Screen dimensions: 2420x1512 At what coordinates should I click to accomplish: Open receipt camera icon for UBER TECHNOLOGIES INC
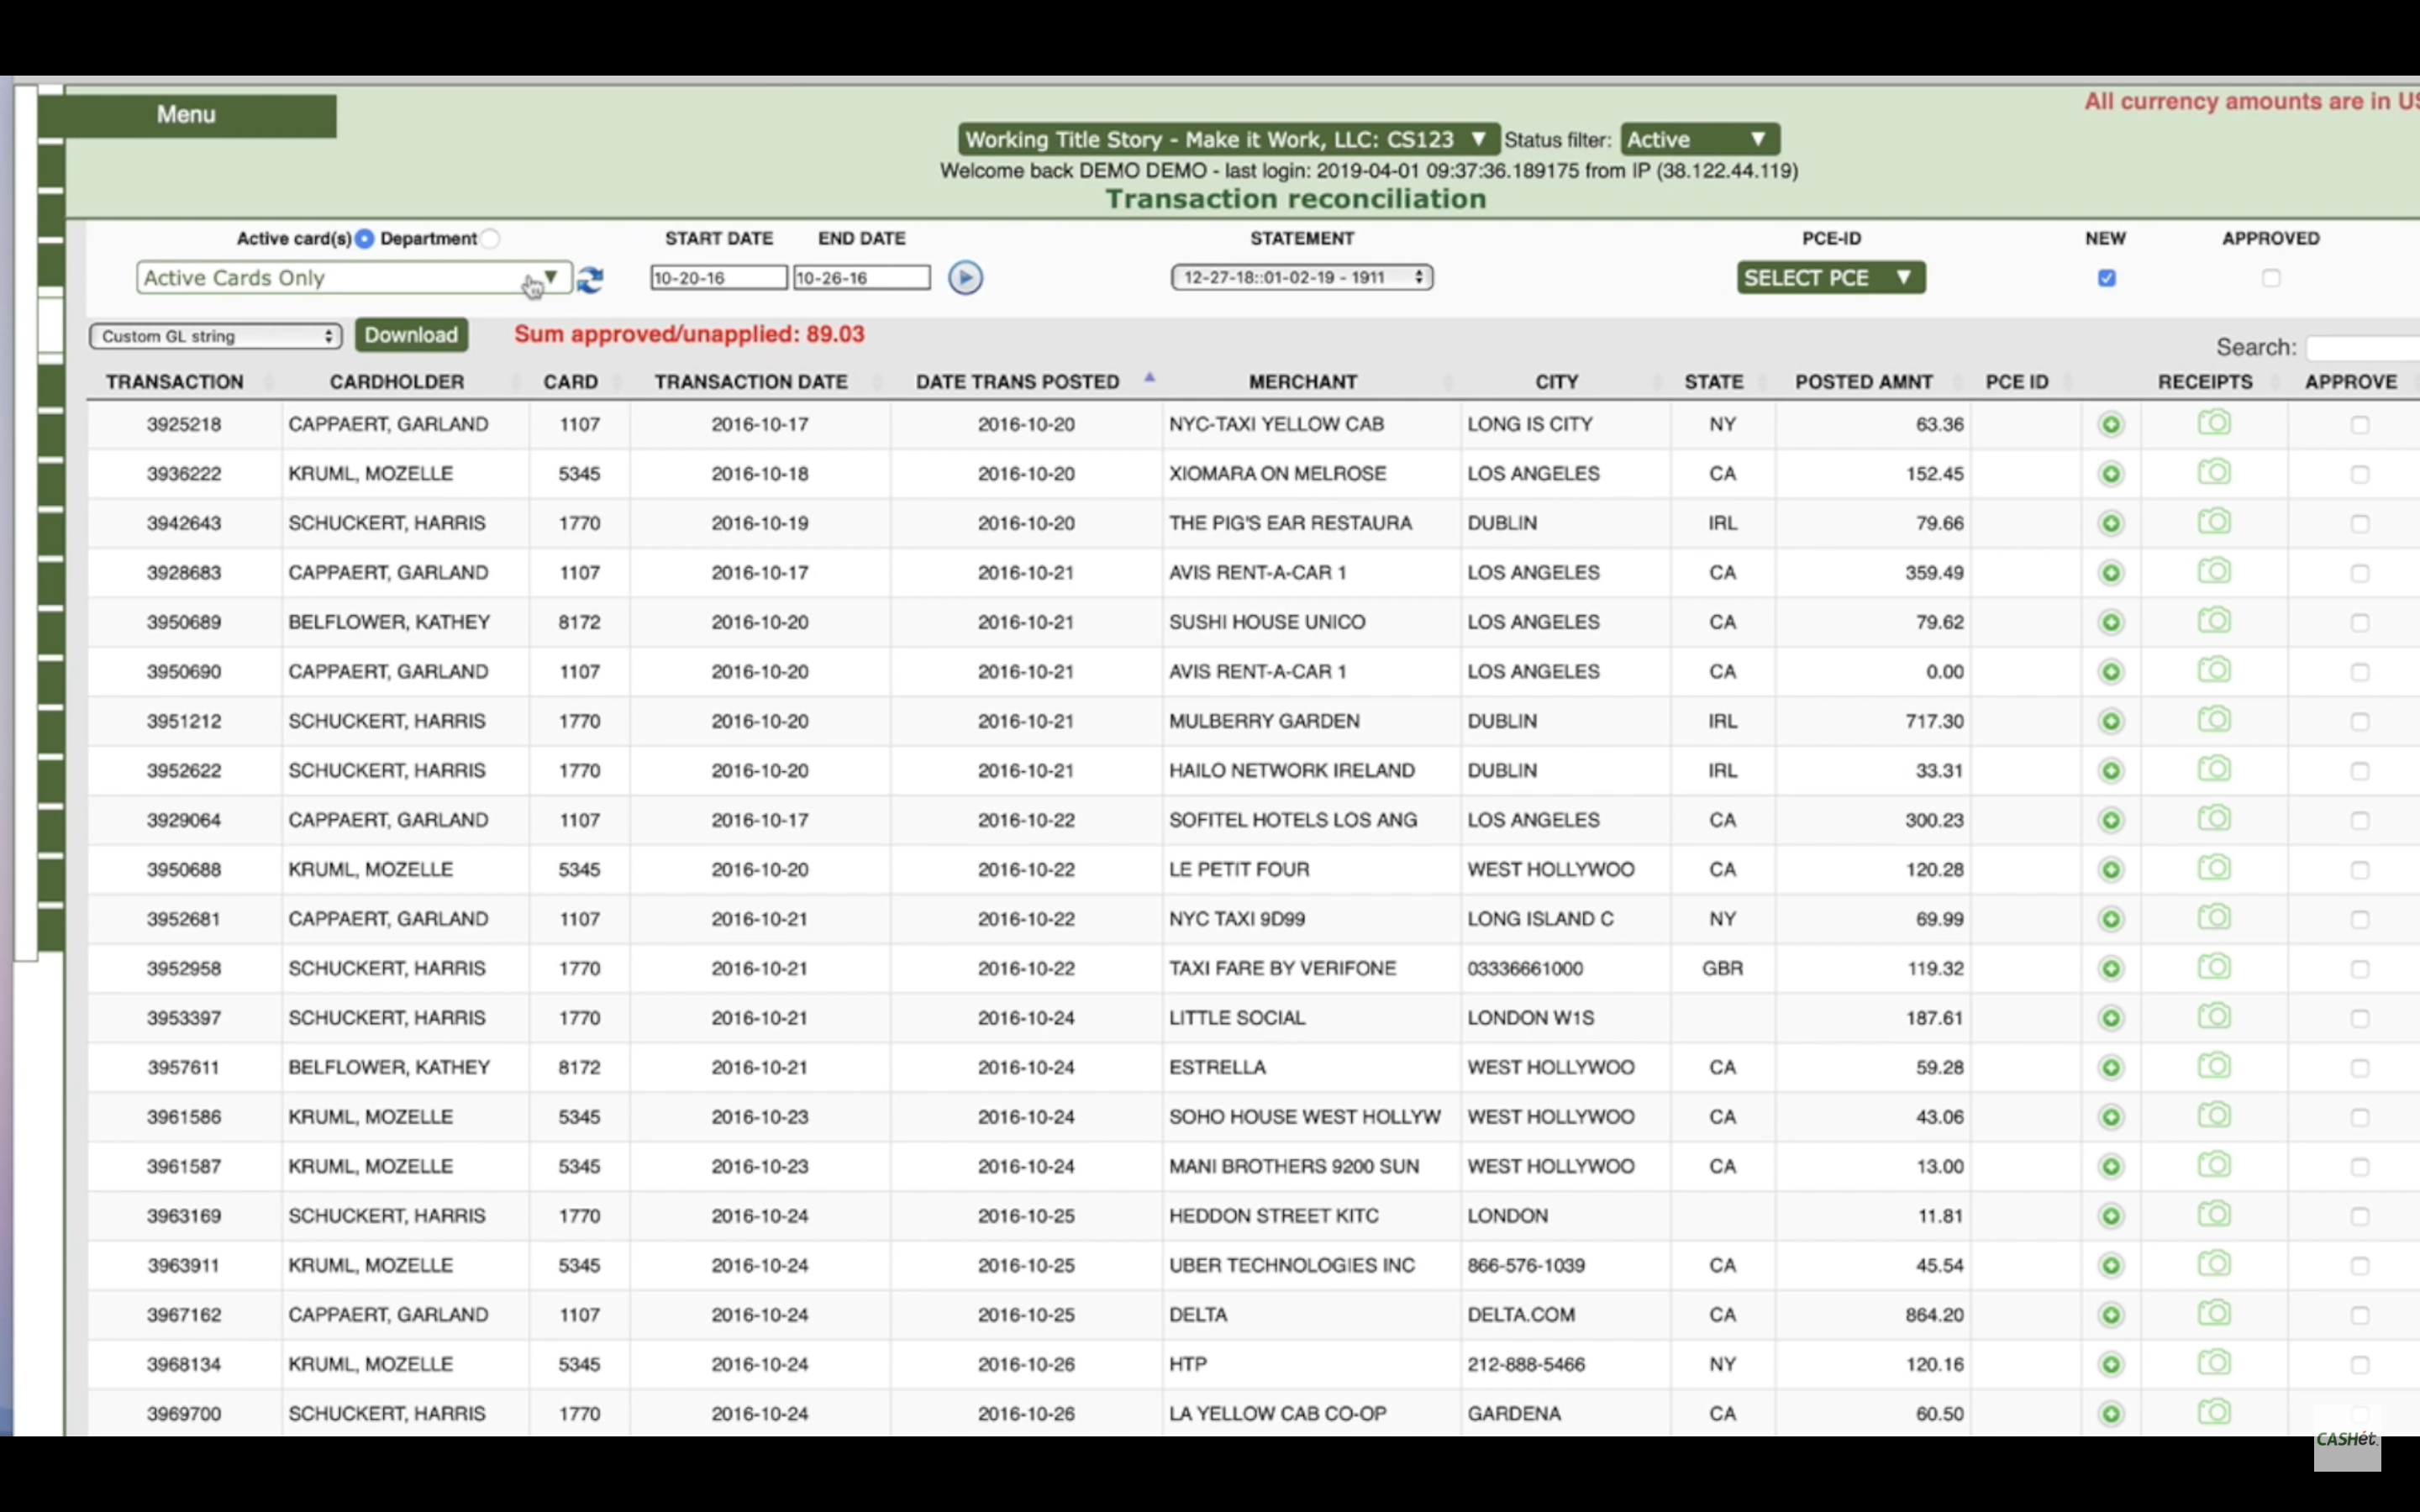(x=2214, y=1264)
